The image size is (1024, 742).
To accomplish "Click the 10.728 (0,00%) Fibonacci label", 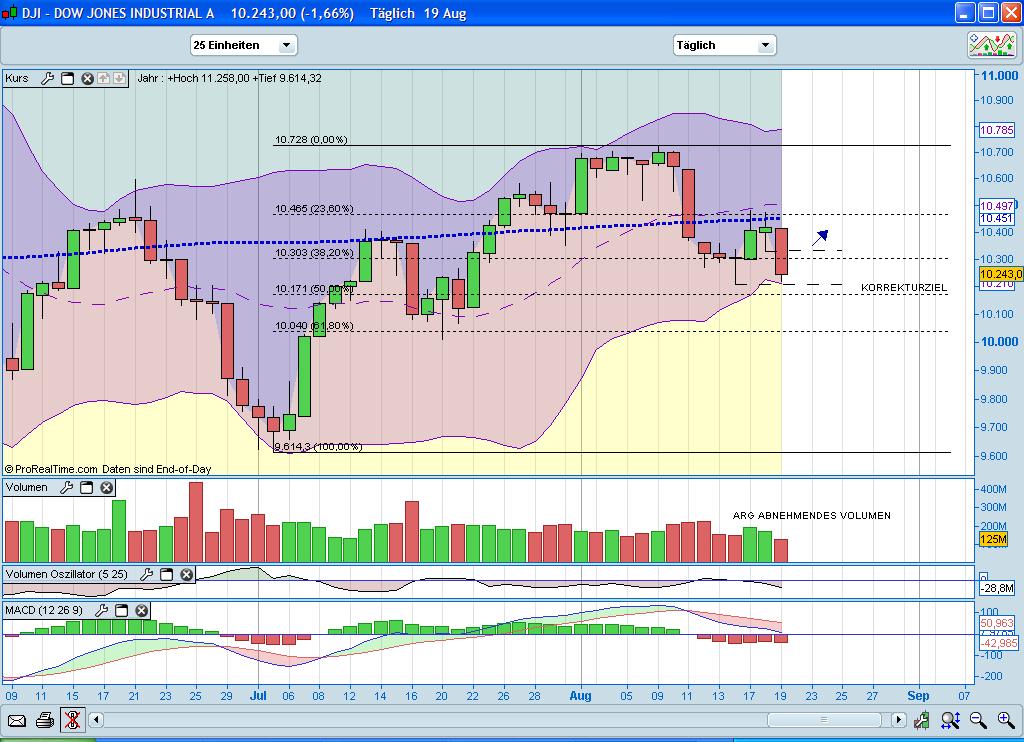I will [311, 139].
